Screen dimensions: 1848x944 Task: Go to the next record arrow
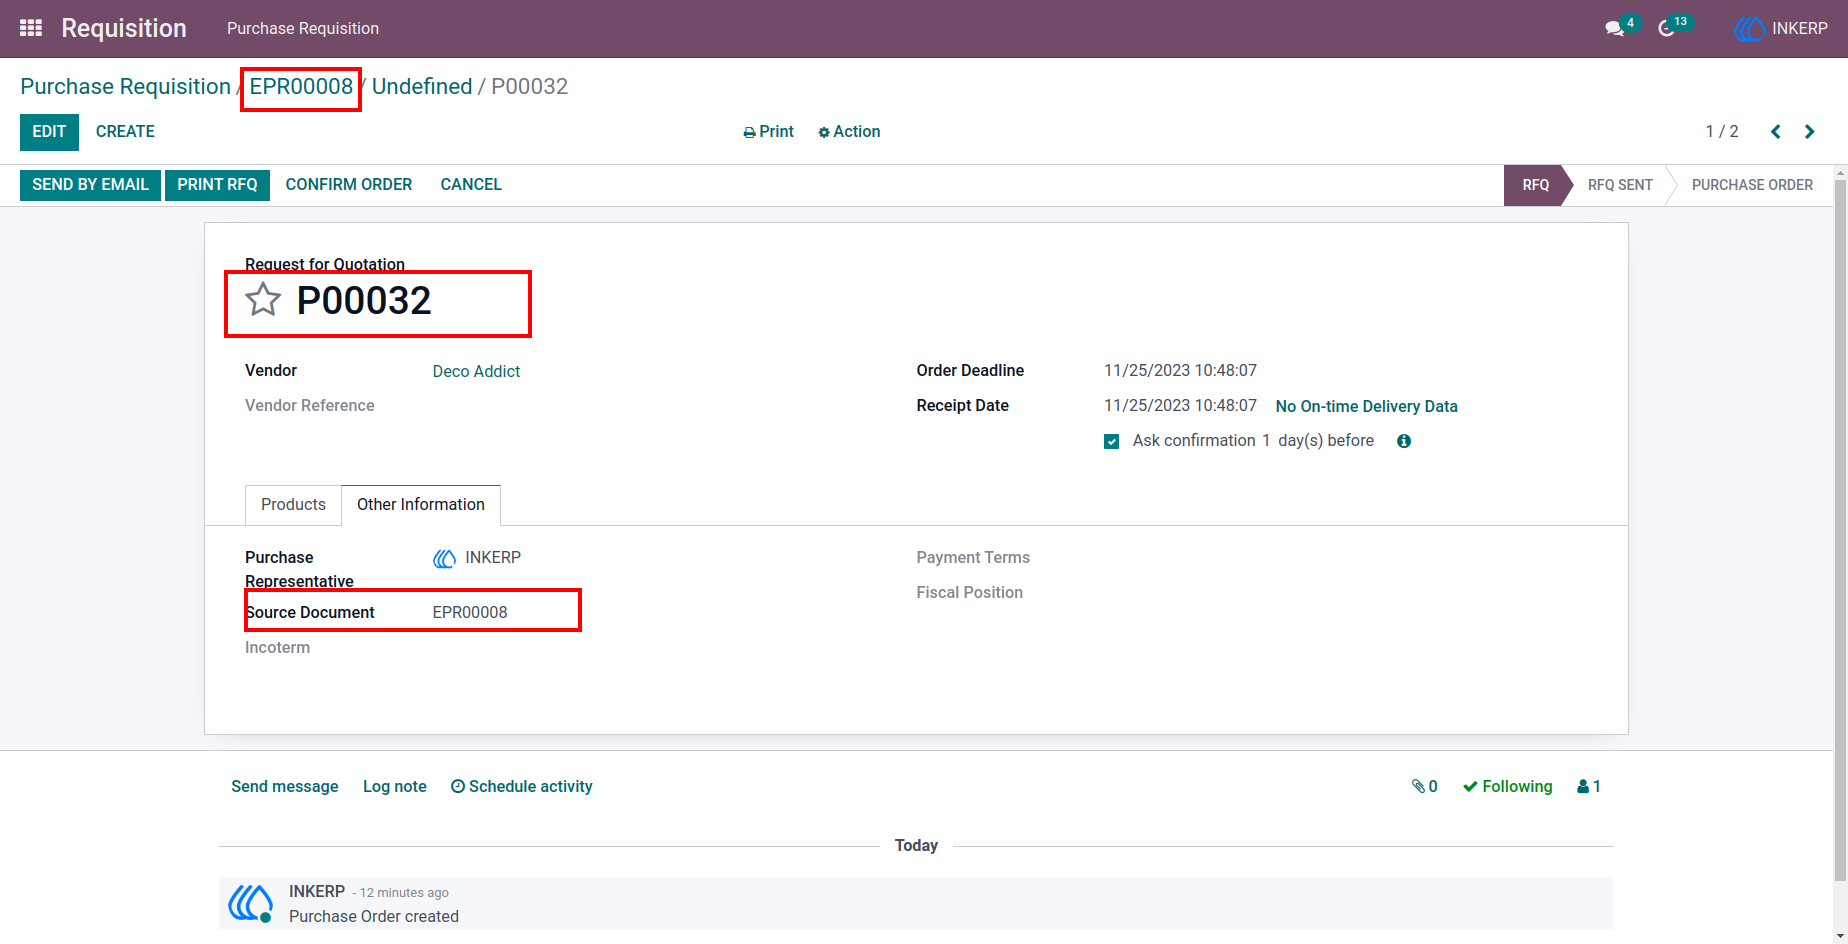(1809, 132)
